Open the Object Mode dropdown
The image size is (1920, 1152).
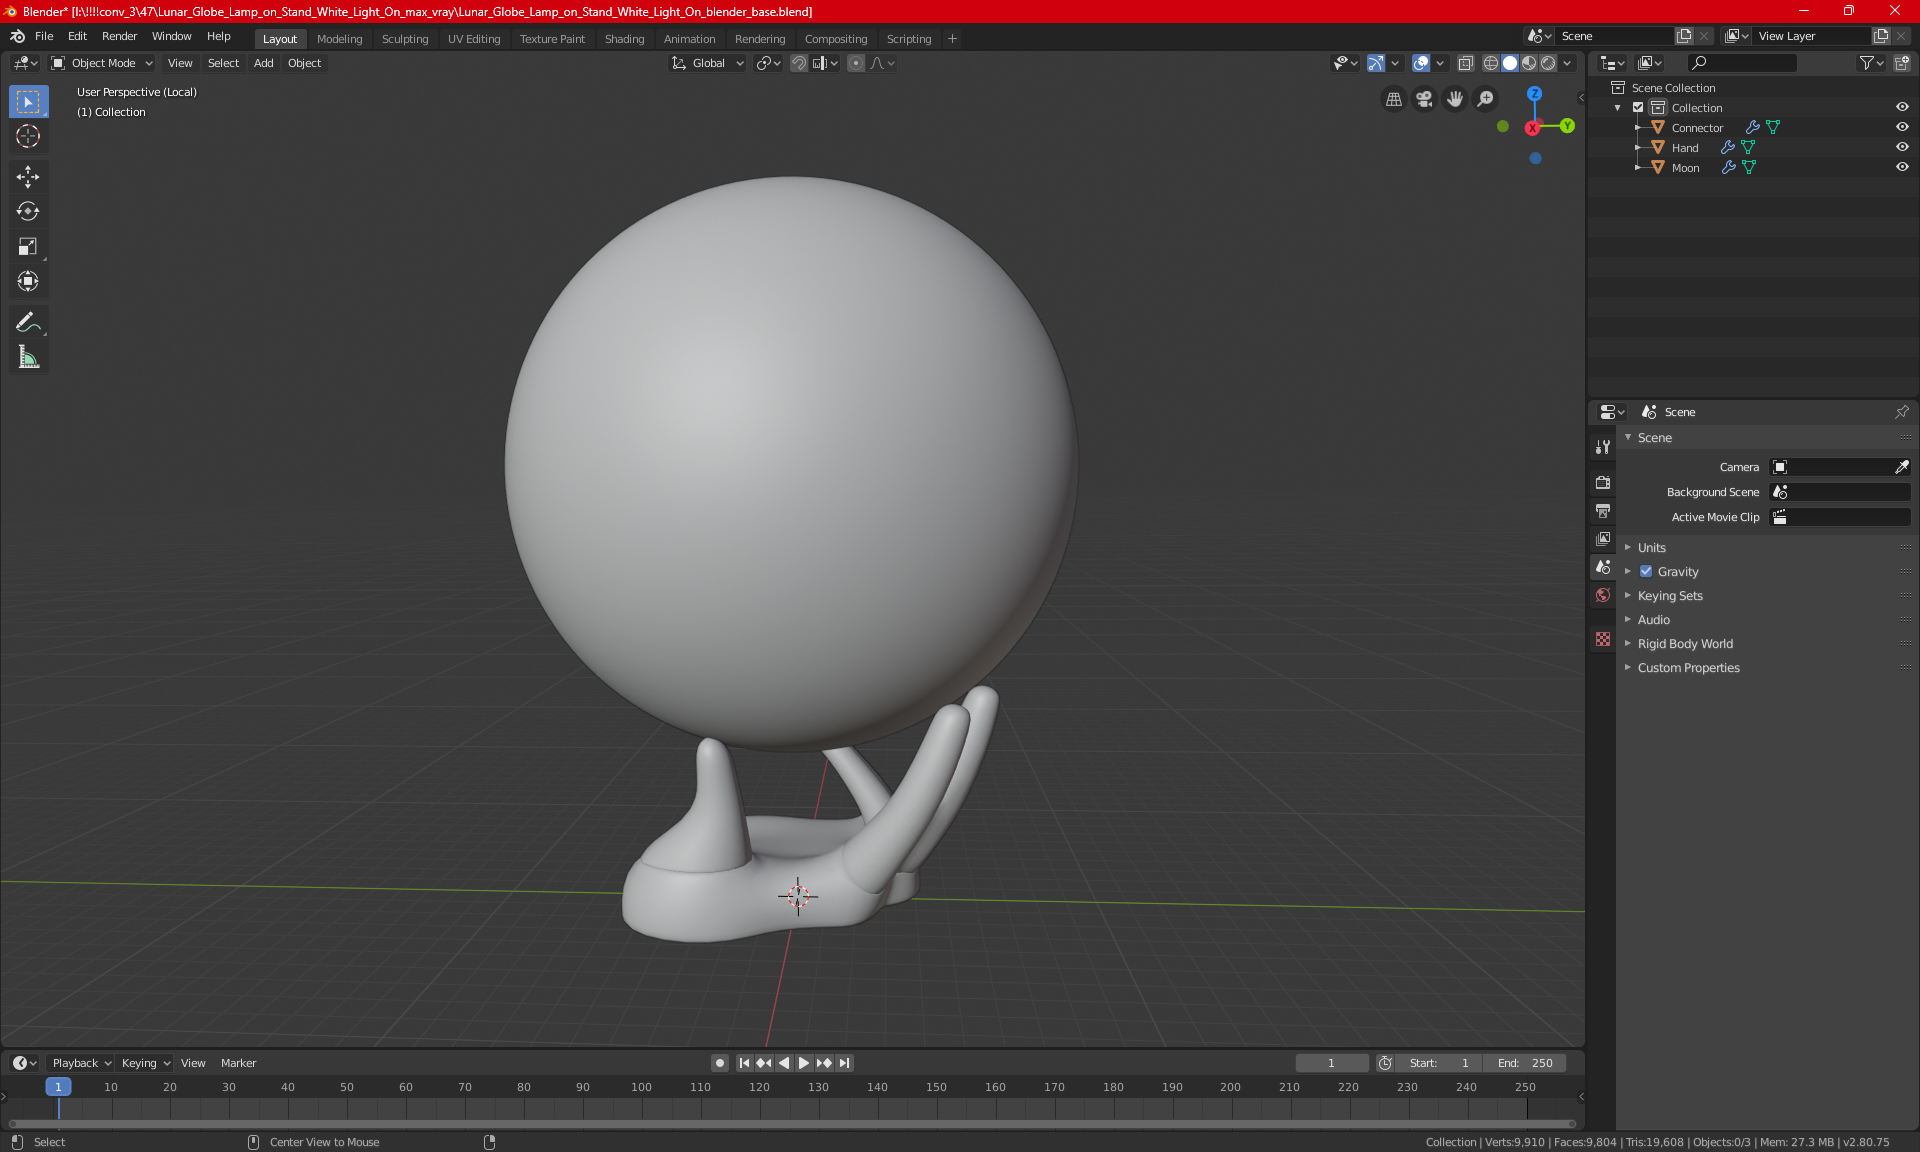(x=102, y=63)
